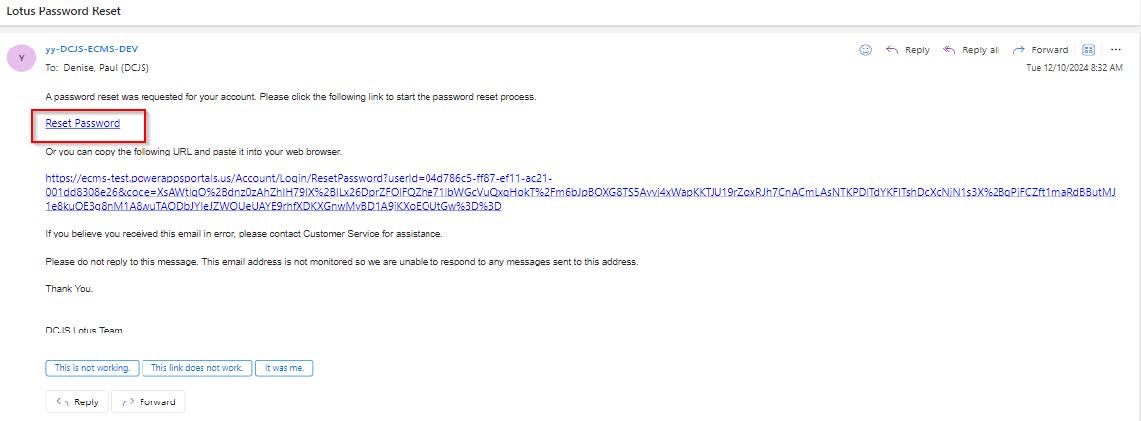Screen dimensions: 1141x421
Task: Click the Lotus Password Reset subject title
Action: 63,10
